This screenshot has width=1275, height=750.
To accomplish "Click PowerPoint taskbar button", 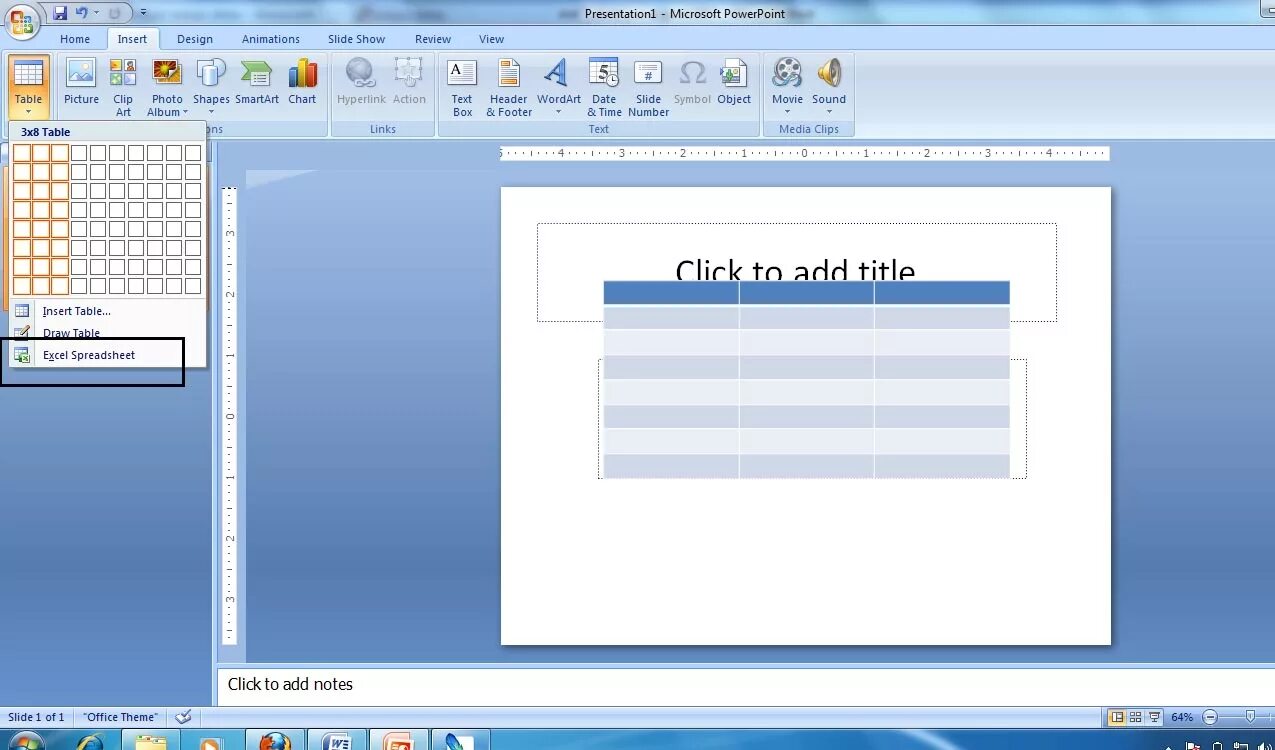I will 398,741.
